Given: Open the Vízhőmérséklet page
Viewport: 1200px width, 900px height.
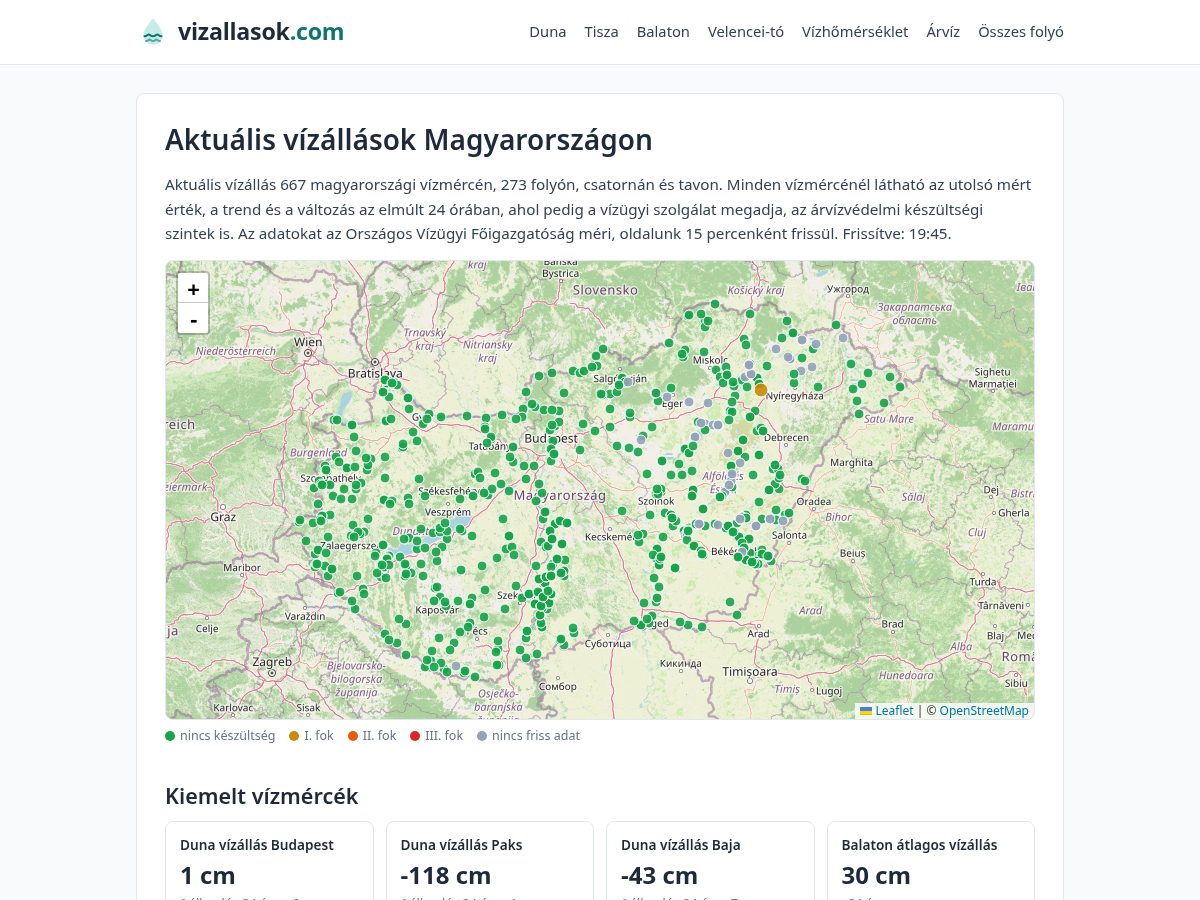Looking at the screenshot, I should point(855,32).
